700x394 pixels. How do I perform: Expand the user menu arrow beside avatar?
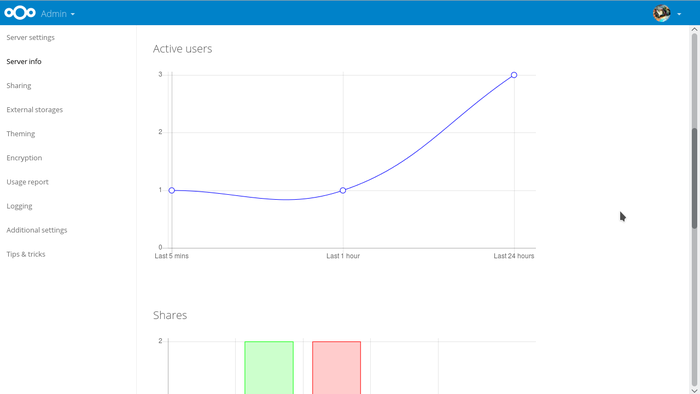pyautogui.click(x=679, y=14)
